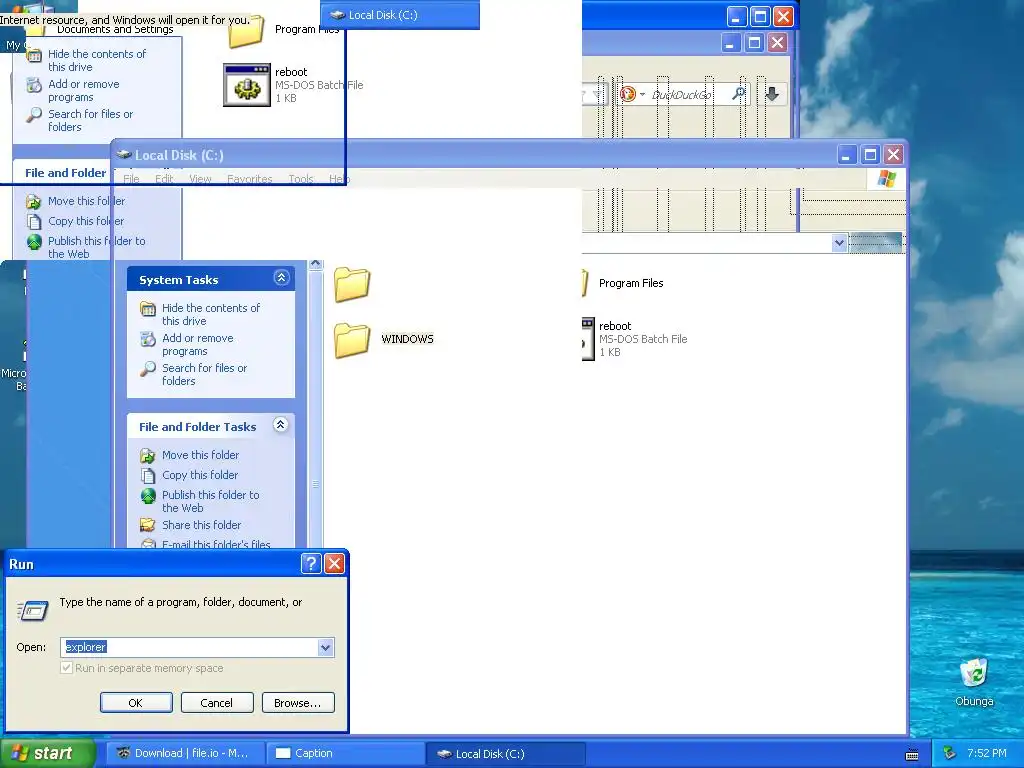Image resolution: width=1024 pixels, height=768 pixels.
Task: Click the taskbar clock showing 7:52 PM
Action: pos(986,753)
